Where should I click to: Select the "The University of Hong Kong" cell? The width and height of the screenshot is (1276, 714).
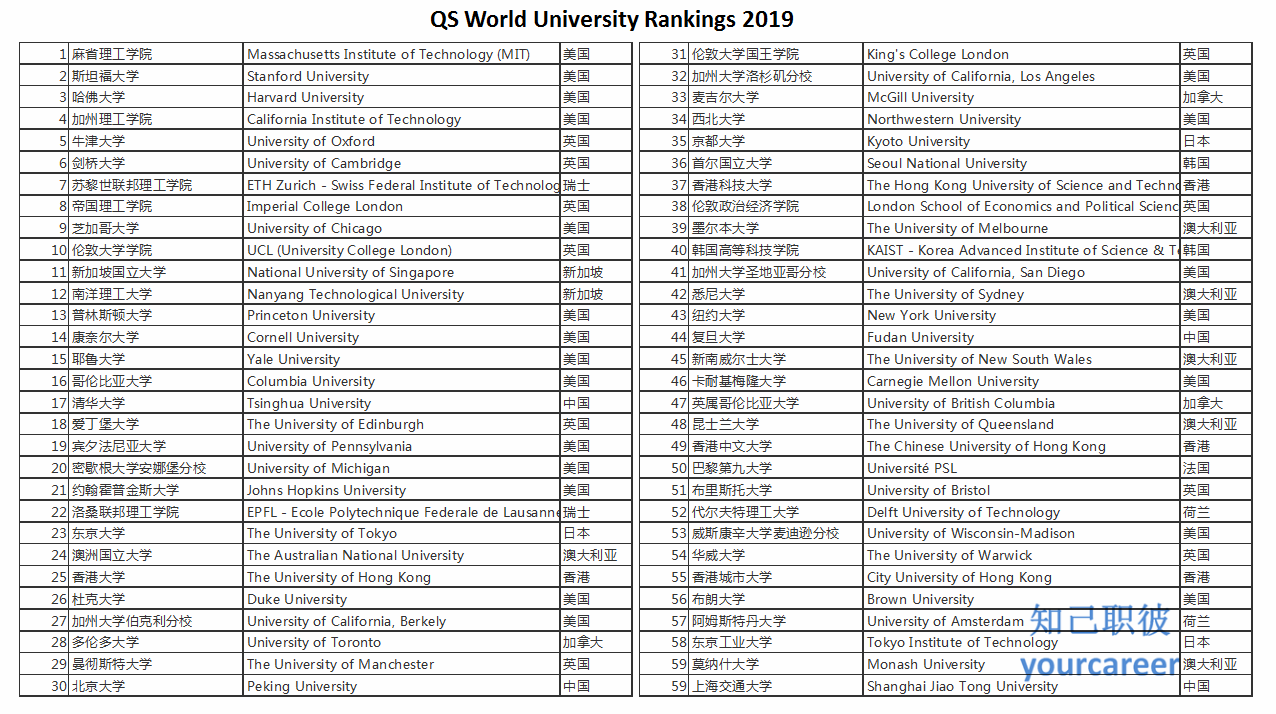[x=402, y=577]
